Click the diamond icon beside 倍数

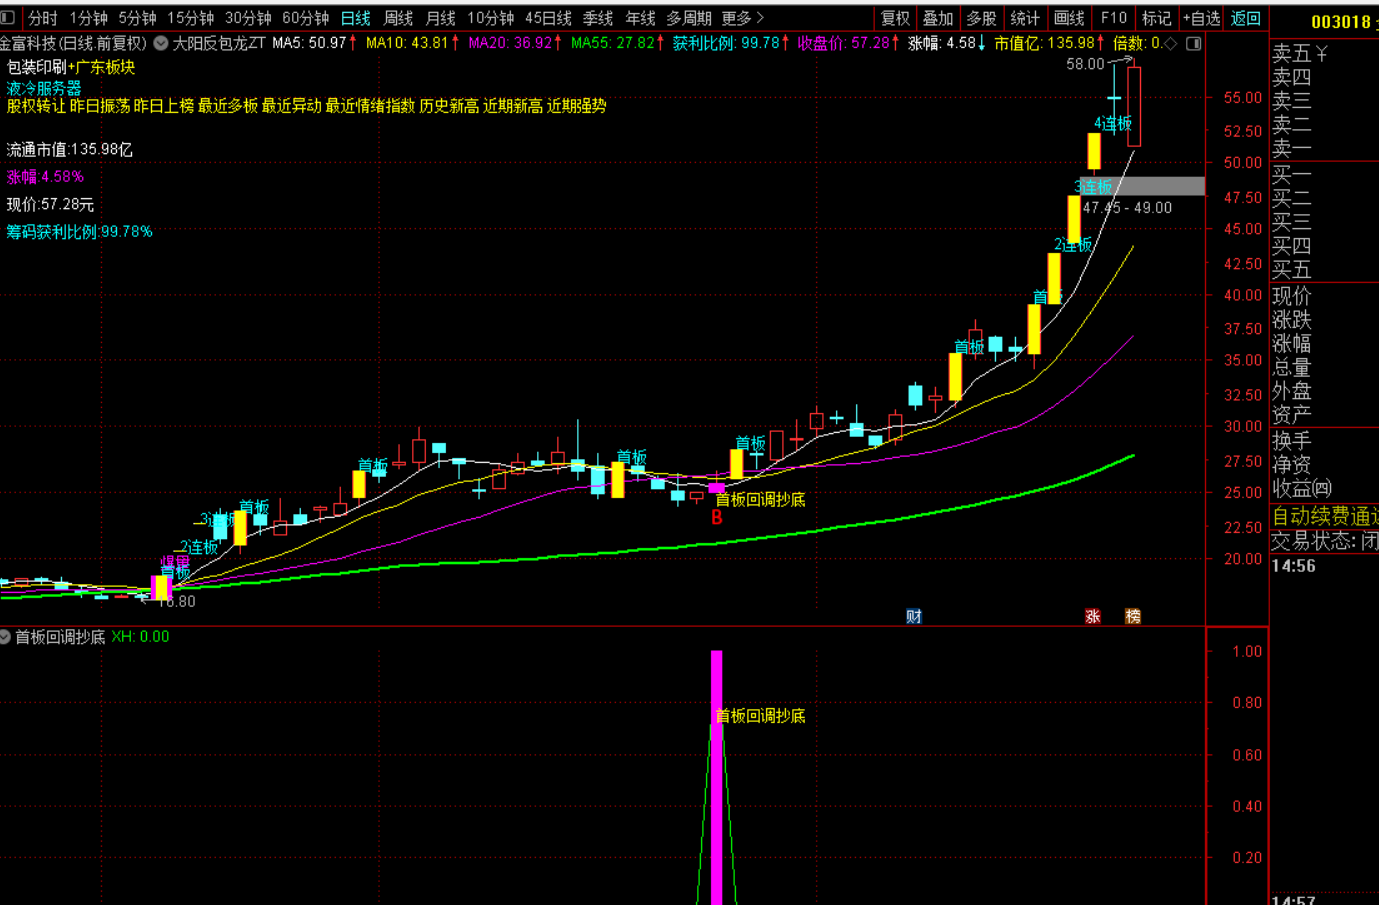pos(1171,44)
